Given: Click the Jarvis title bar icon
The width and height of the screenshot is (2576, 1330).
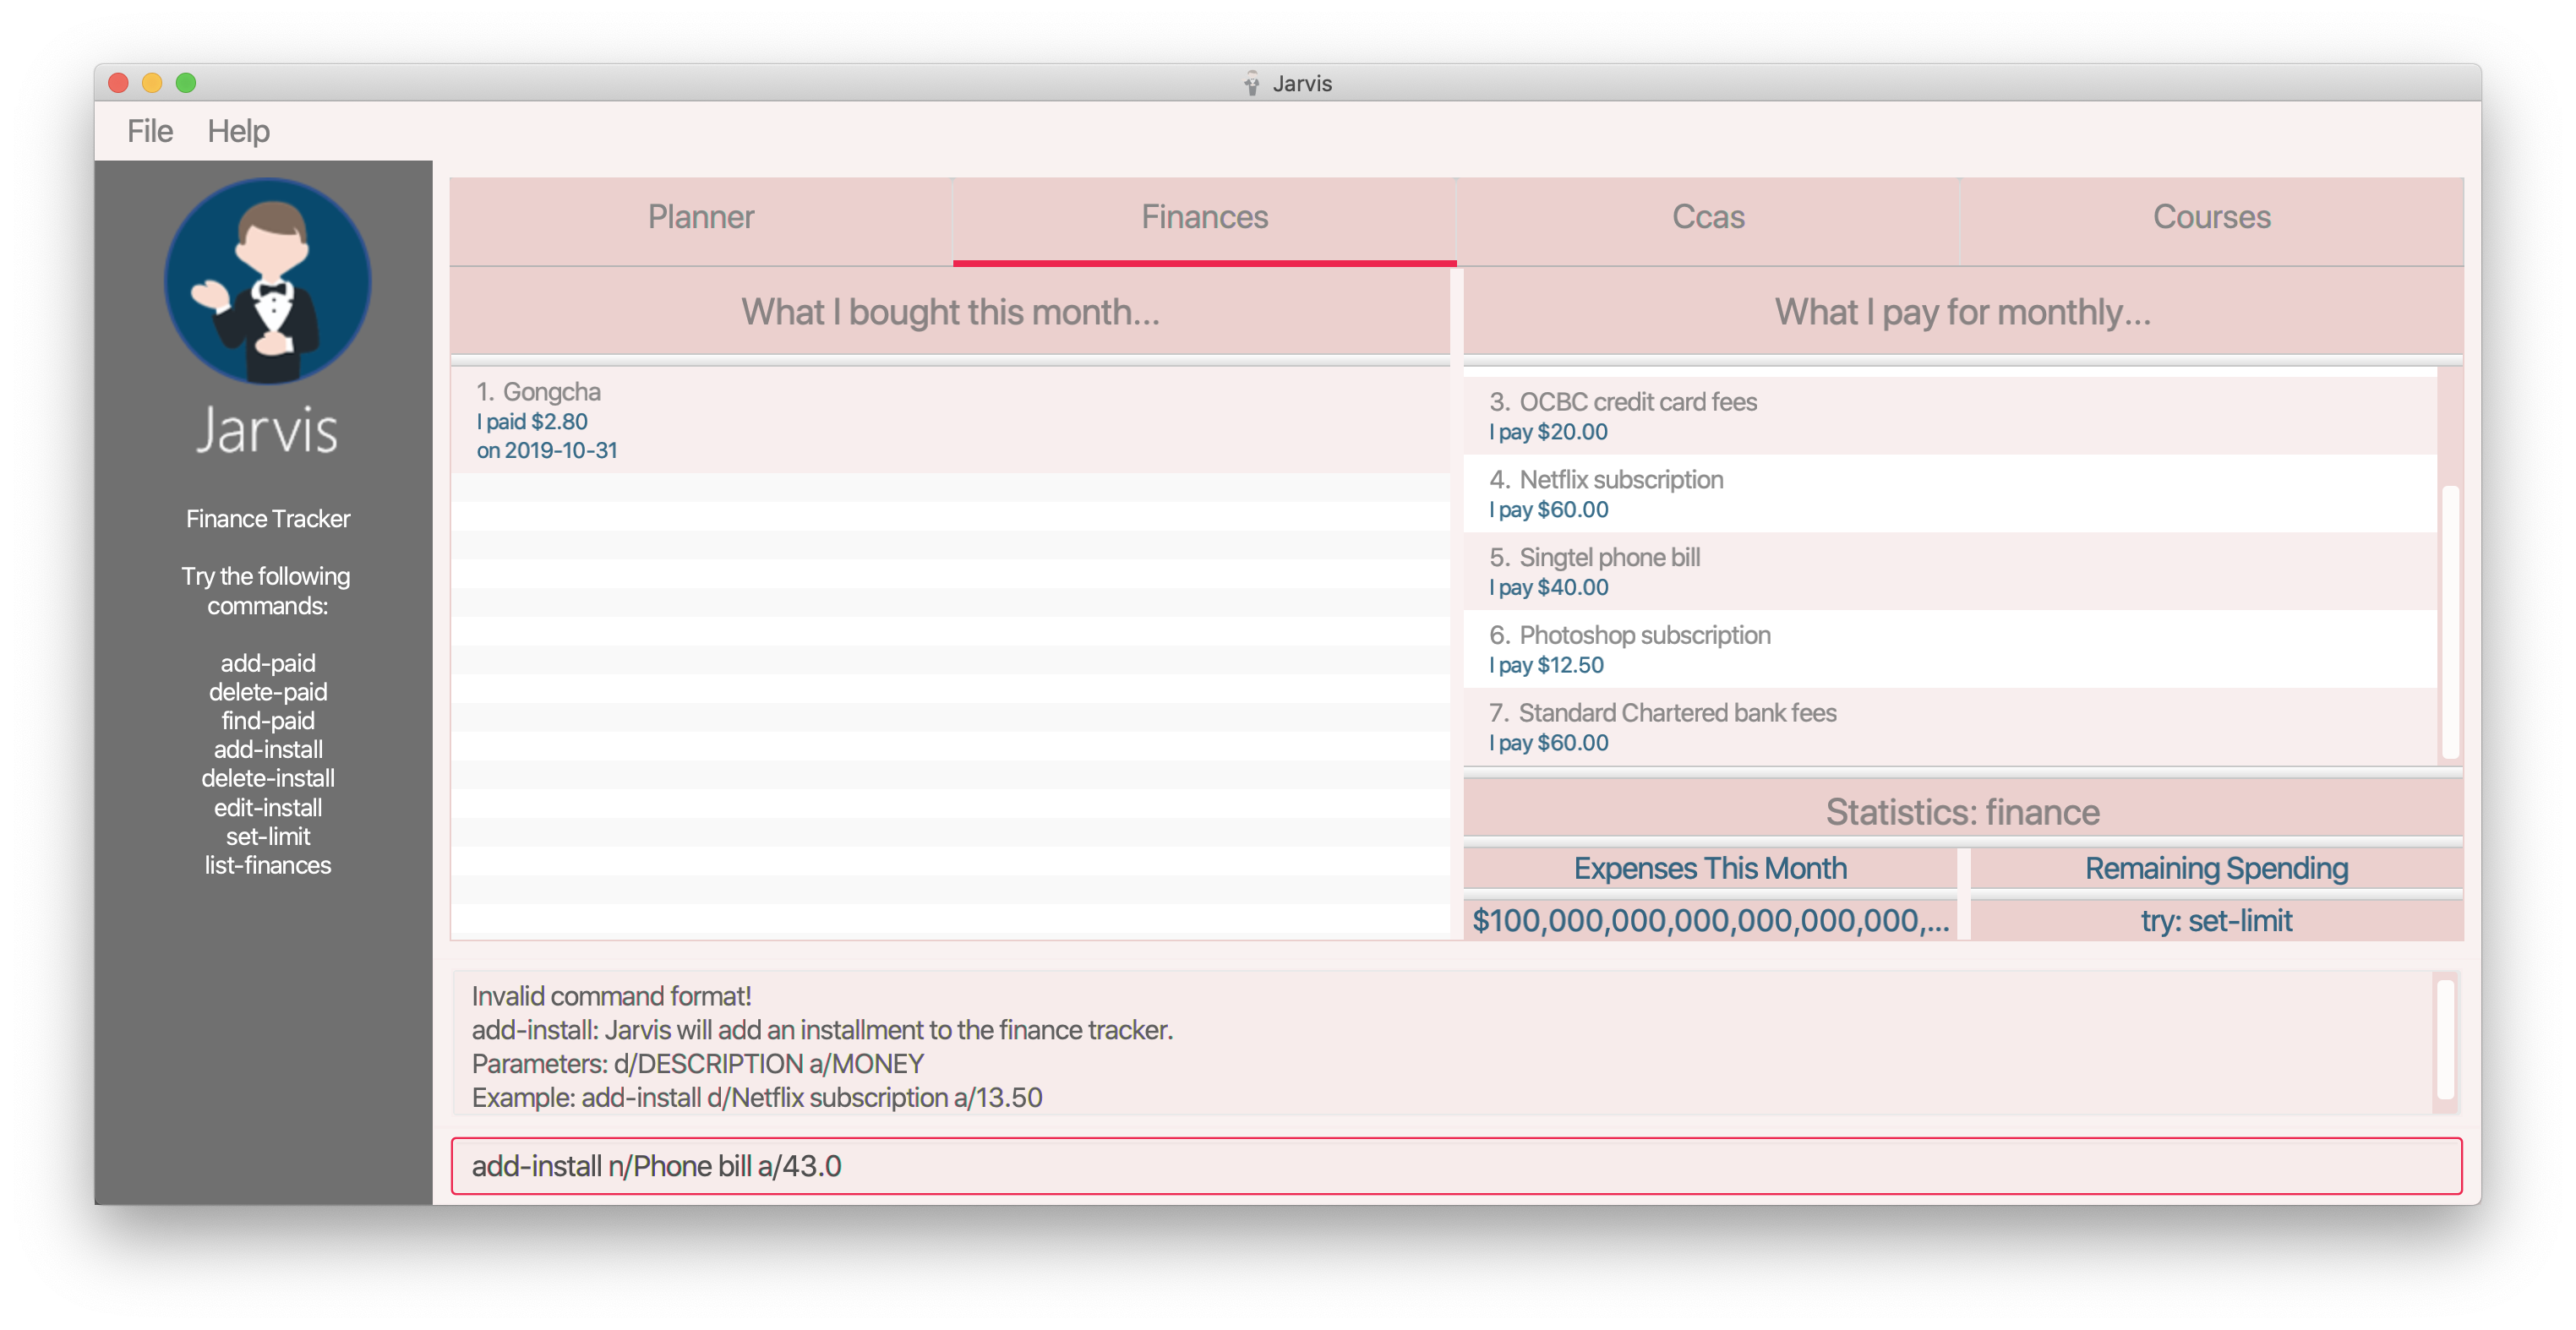Looking at the screenshot, I should (1251, 83).
